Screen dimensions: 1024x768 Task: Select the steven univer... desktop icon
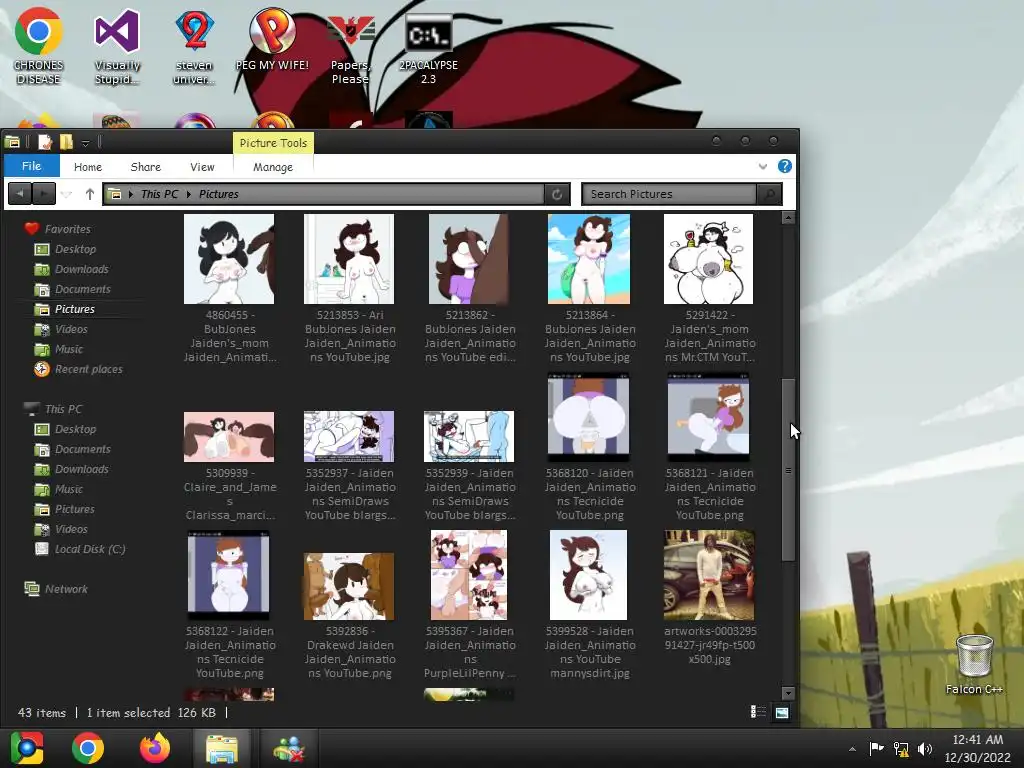point(194,46)
